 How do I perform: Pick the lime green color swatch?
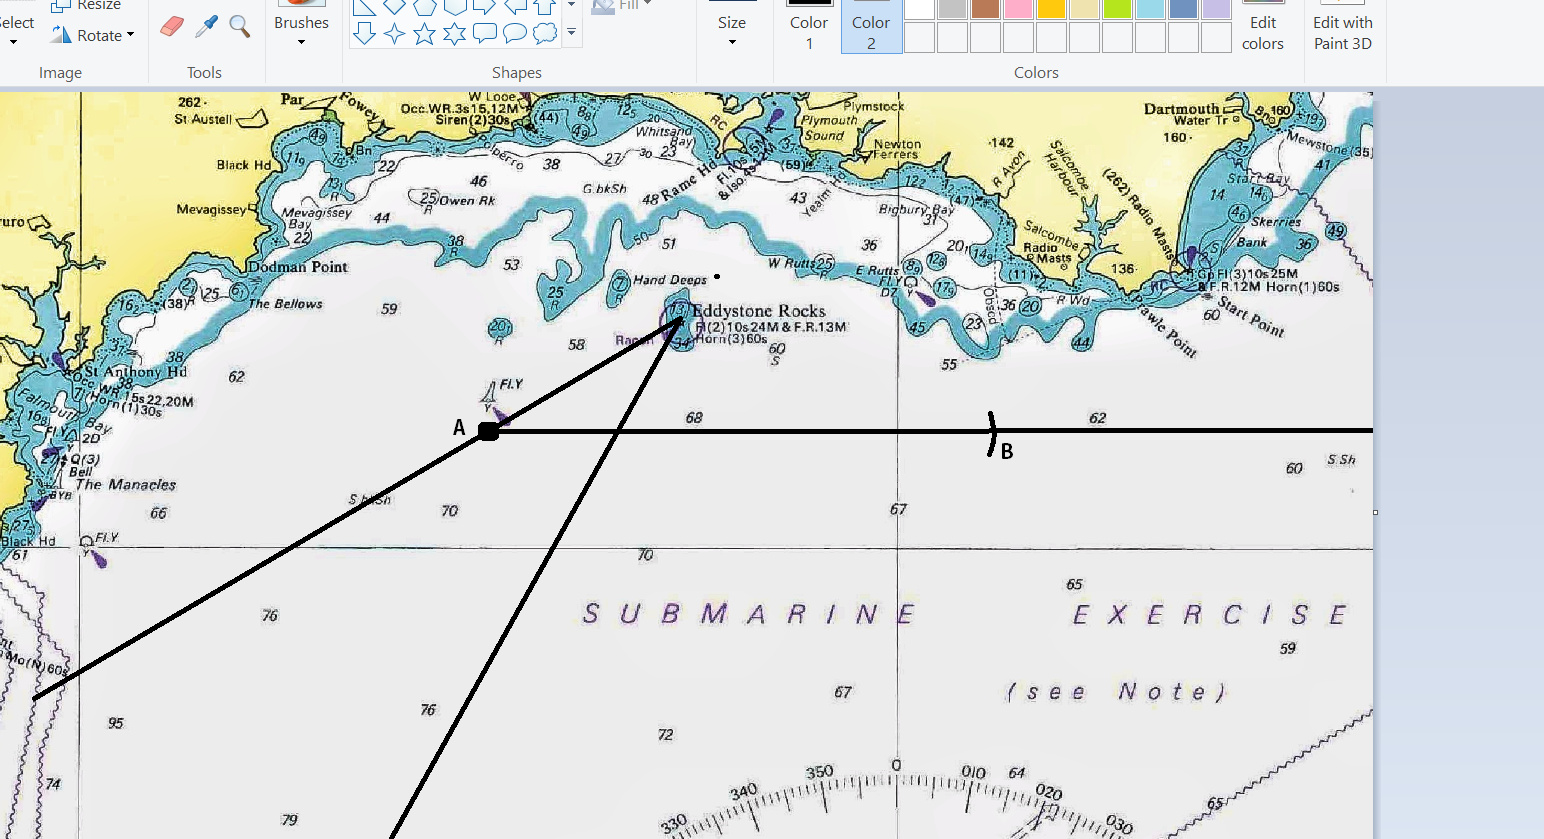tap(1118, 8)
